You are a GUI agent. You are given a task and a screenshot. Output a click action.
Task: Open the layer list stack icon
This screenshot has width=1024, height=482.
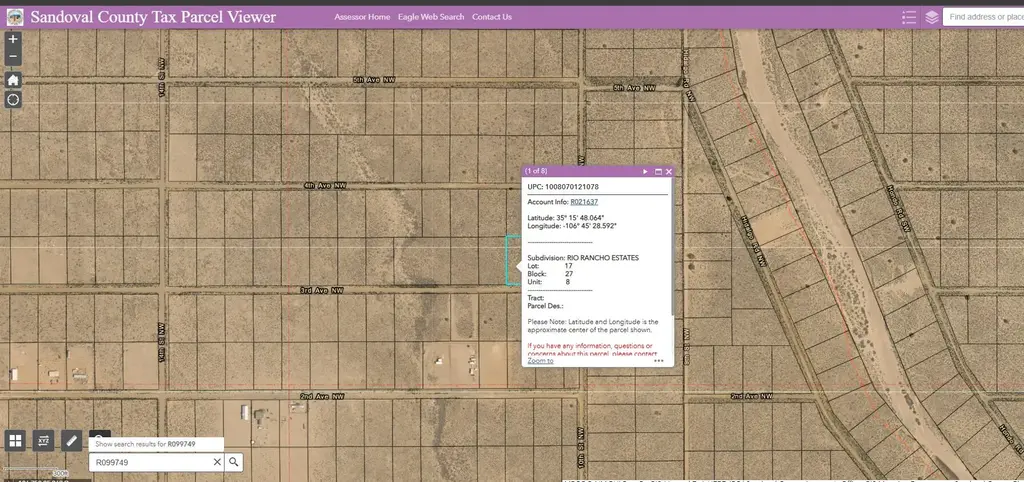[932, 17]
